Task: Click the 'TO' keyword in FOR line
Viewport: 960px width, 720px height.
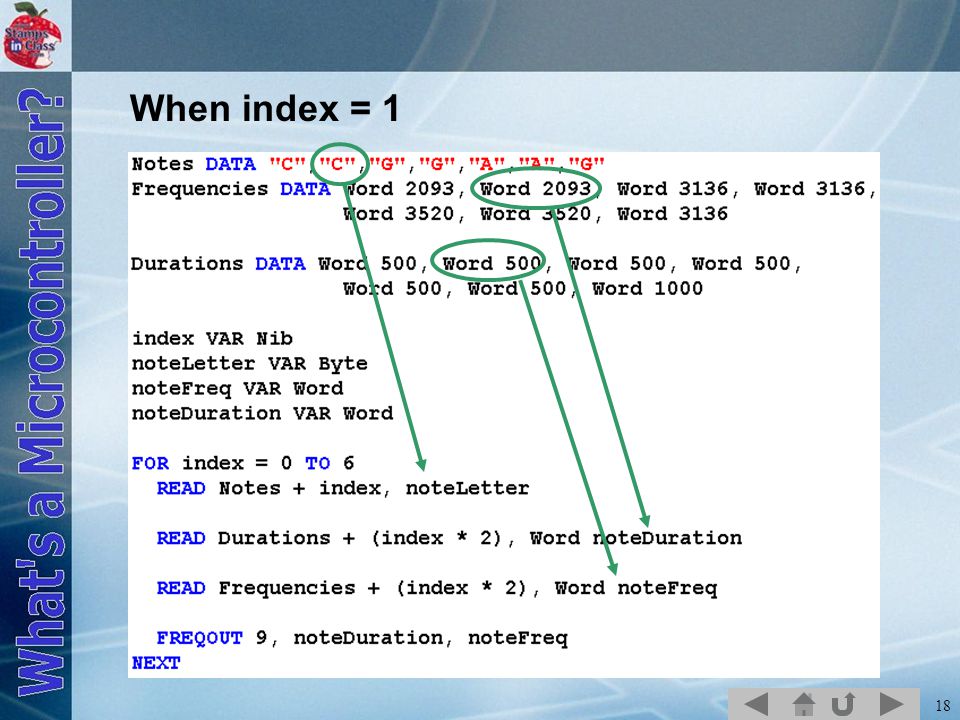Action: point(317,463)
